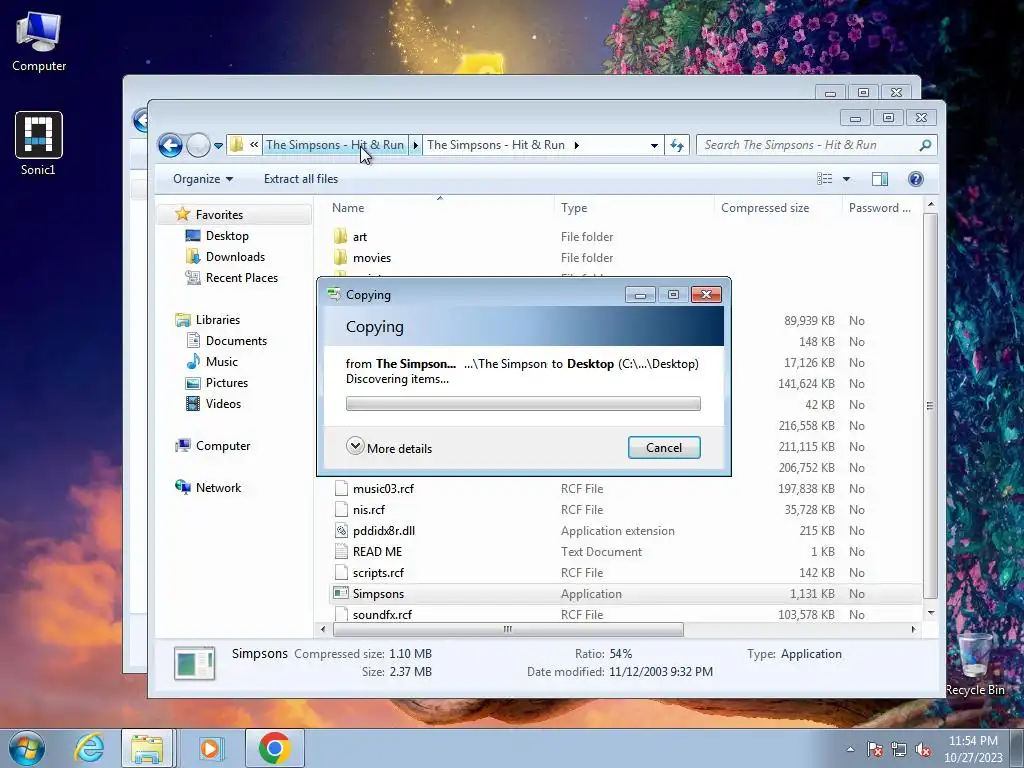
Task: Select the music03.rcf file
Action: 383,489
